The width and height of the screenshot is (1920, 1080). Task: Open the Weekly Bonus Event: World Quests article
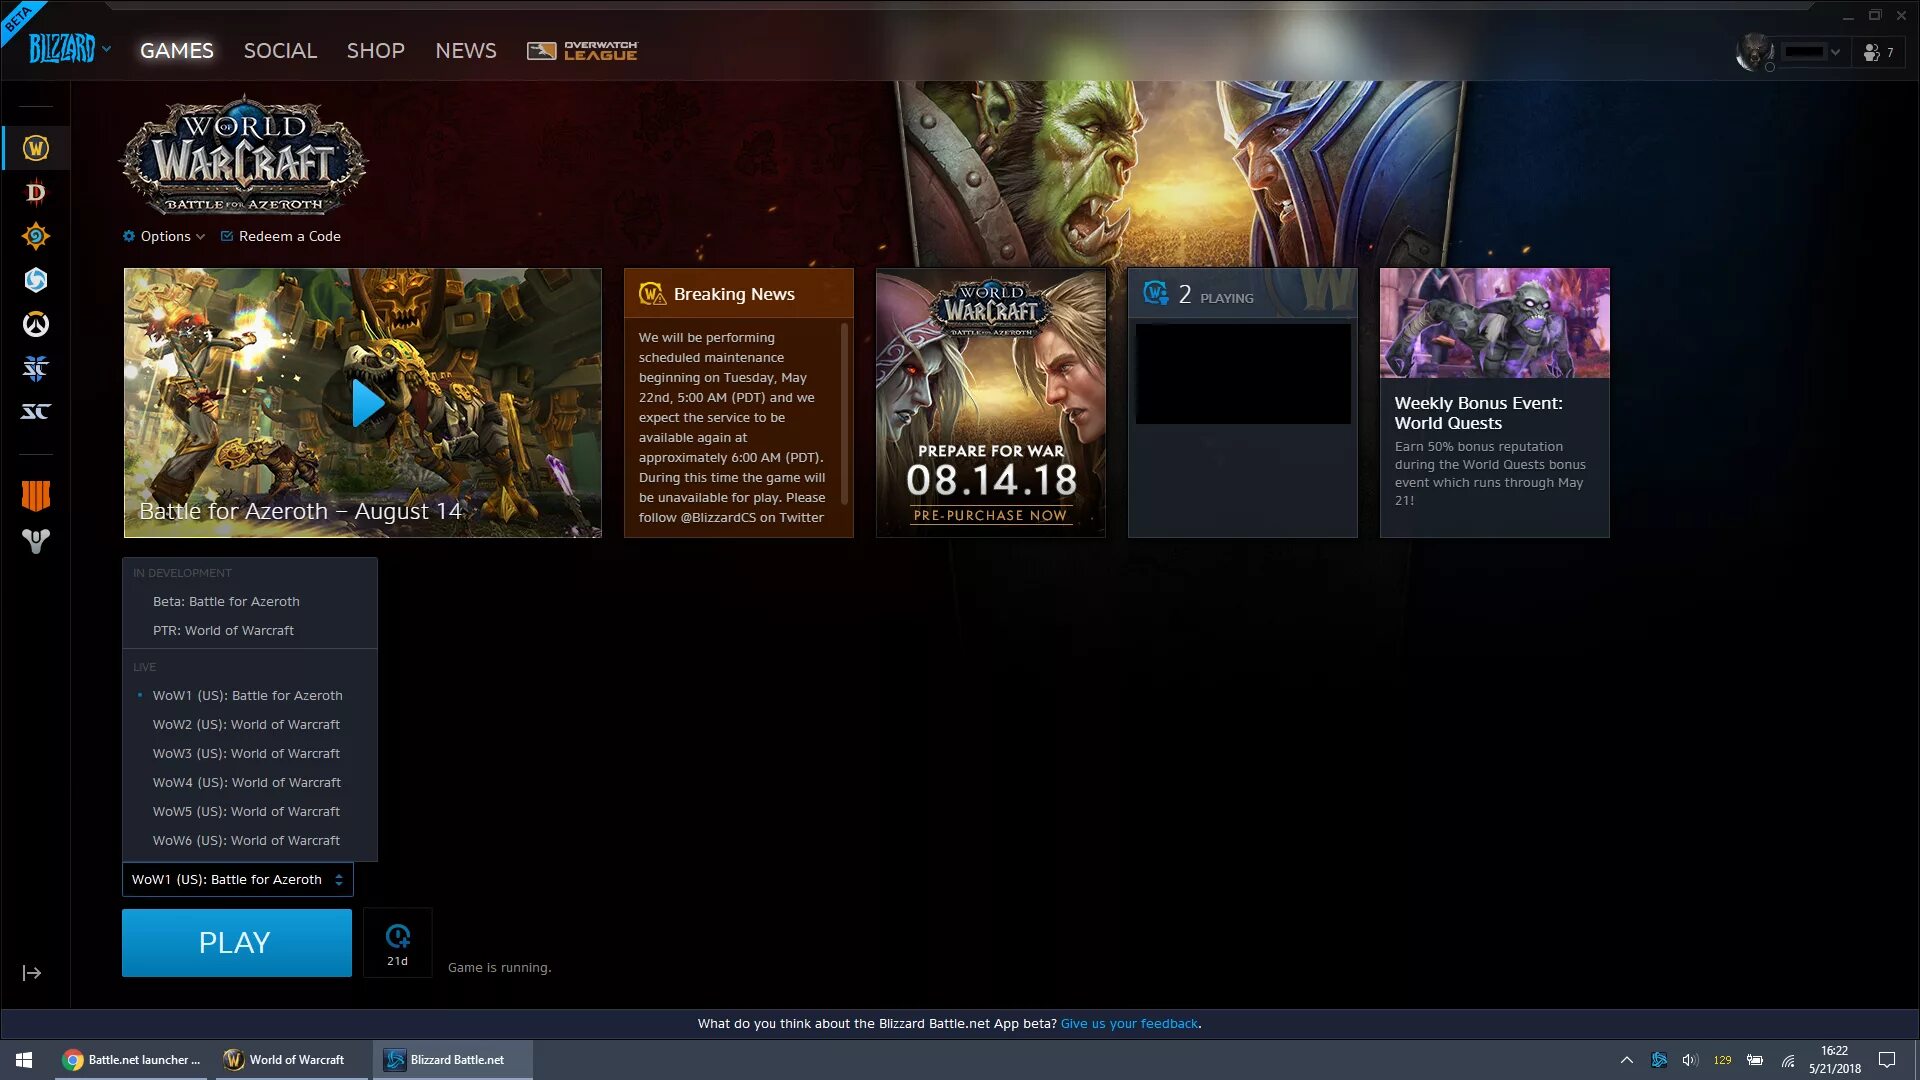[x=1494, y=402]
